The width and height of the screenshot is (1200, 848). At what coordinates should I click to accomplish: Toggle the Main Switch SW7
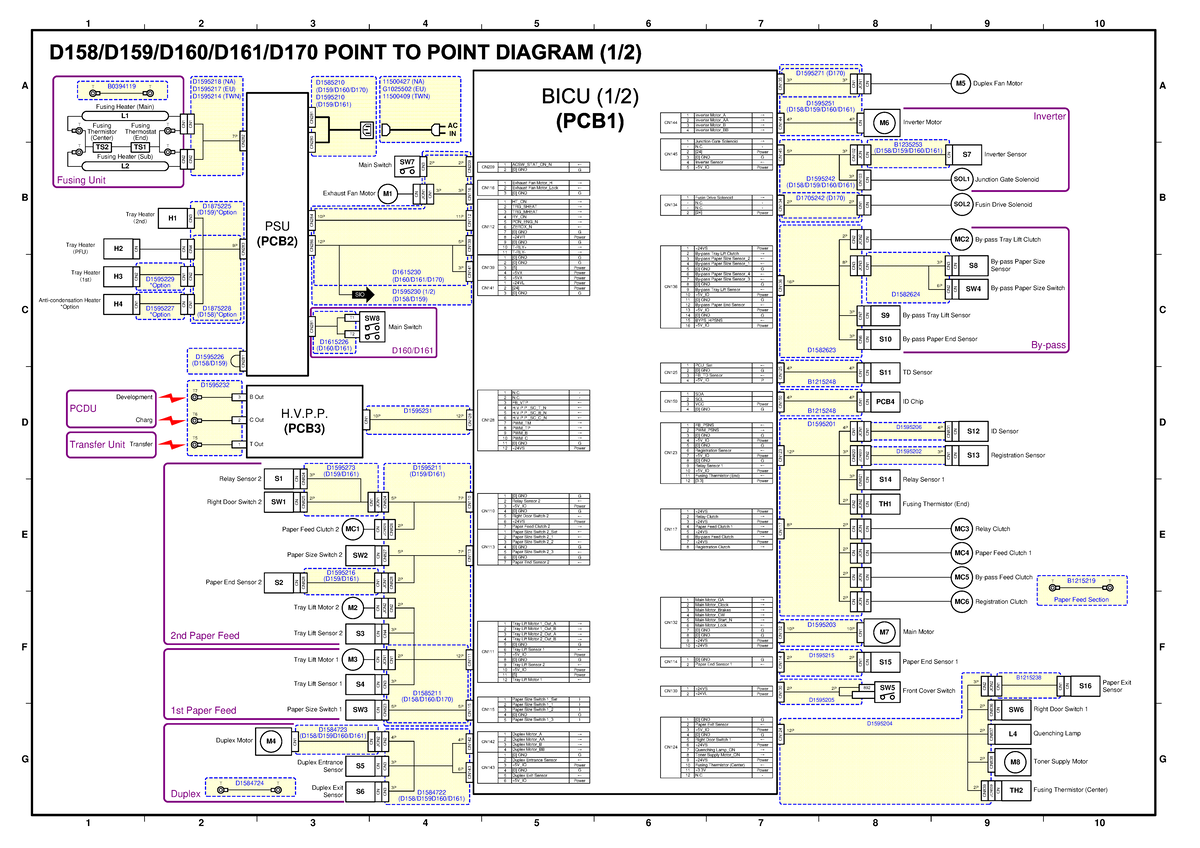coord(408,167)
